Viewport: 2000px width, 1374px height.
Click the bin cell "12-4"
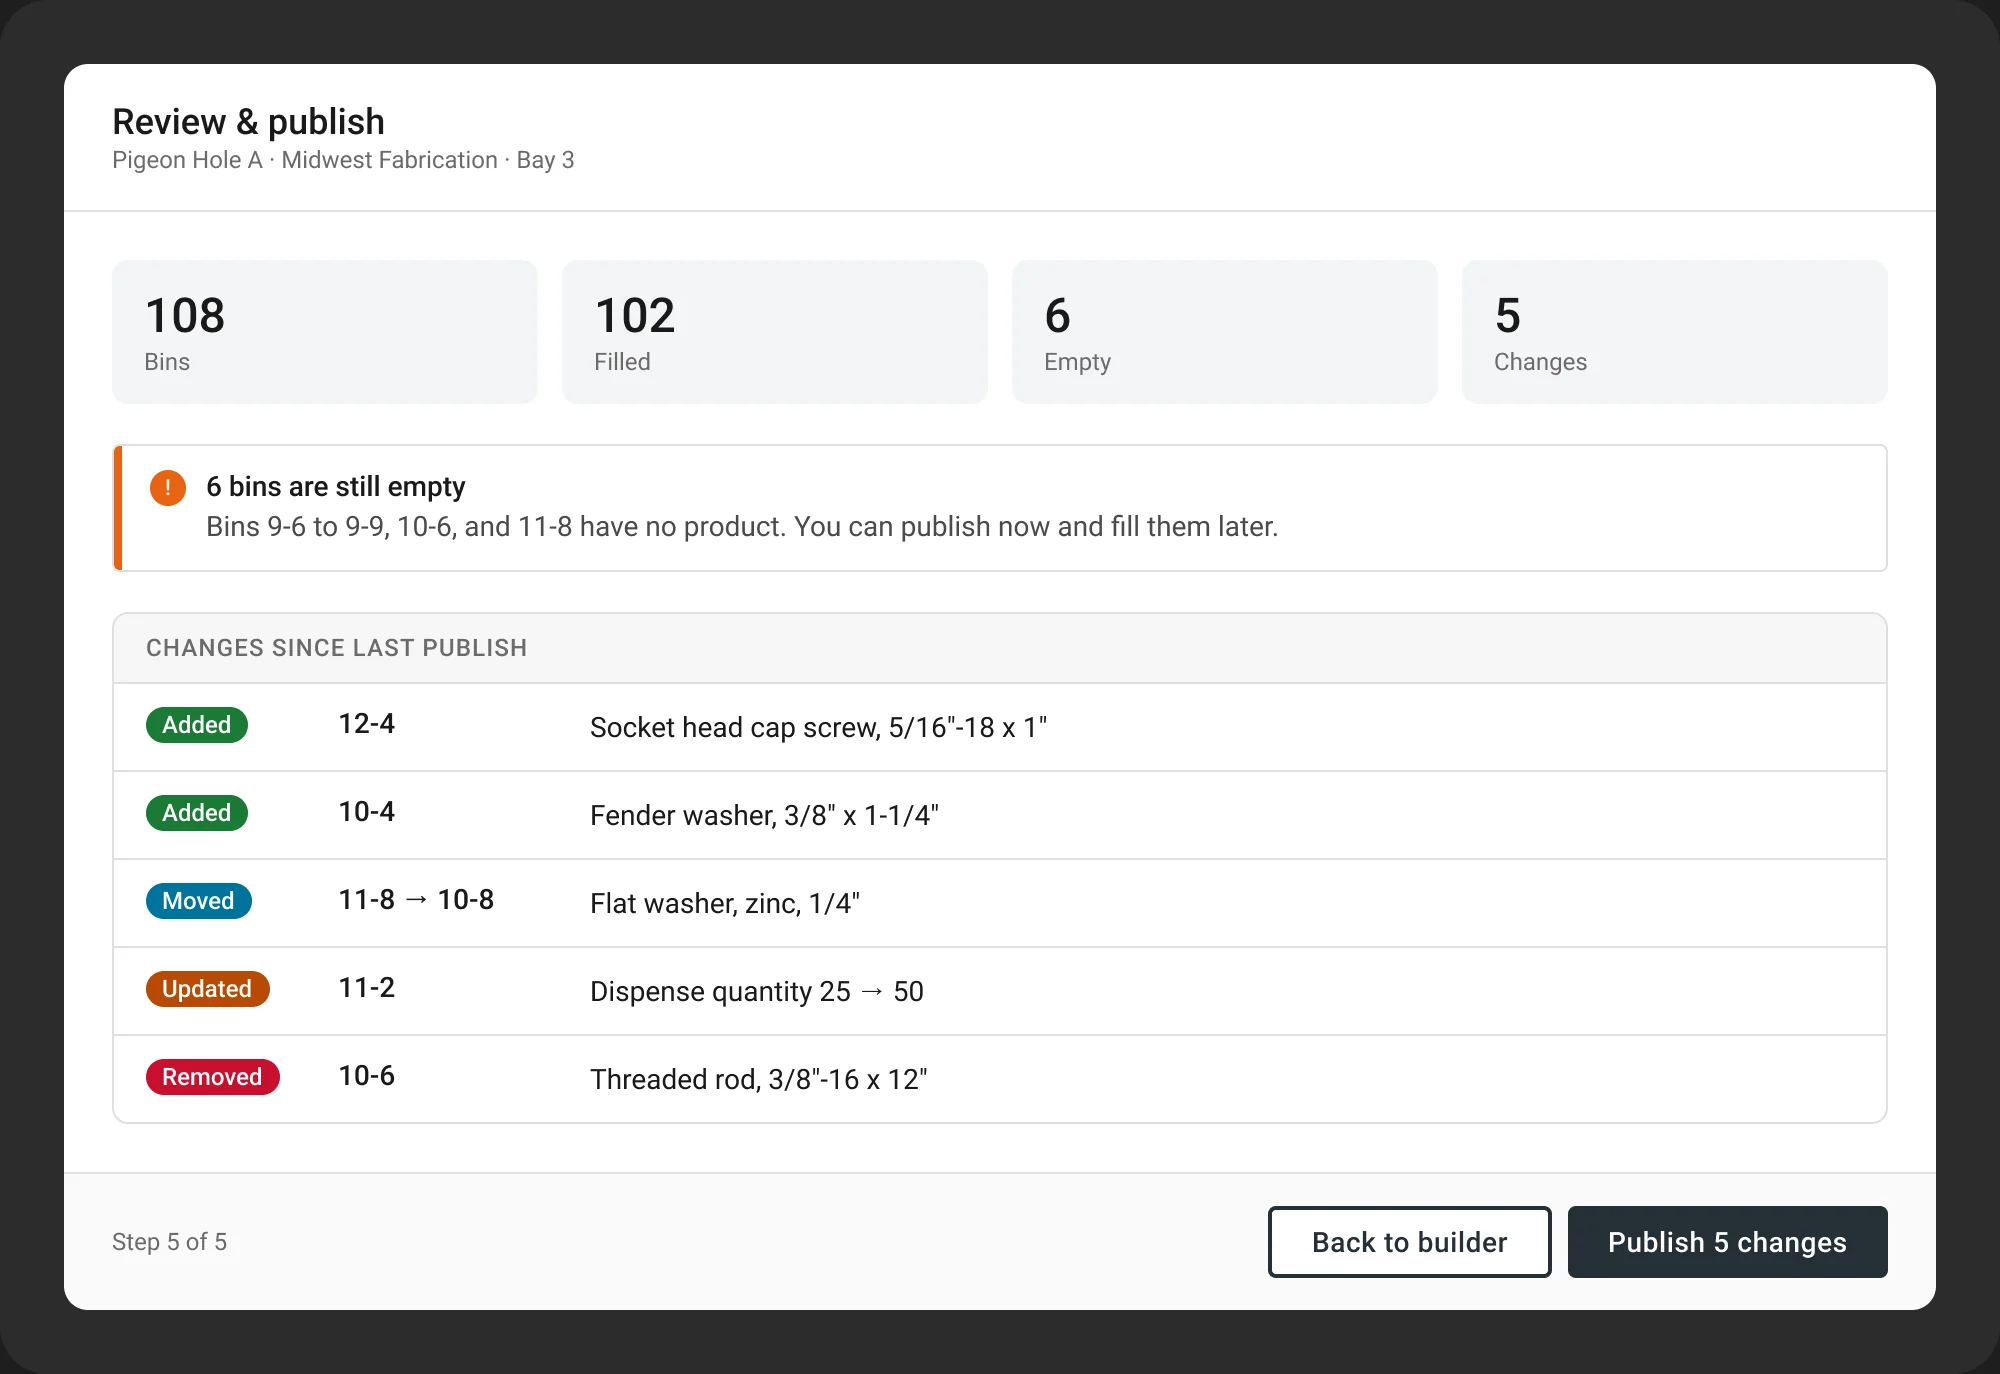click(x=367, y=724)
